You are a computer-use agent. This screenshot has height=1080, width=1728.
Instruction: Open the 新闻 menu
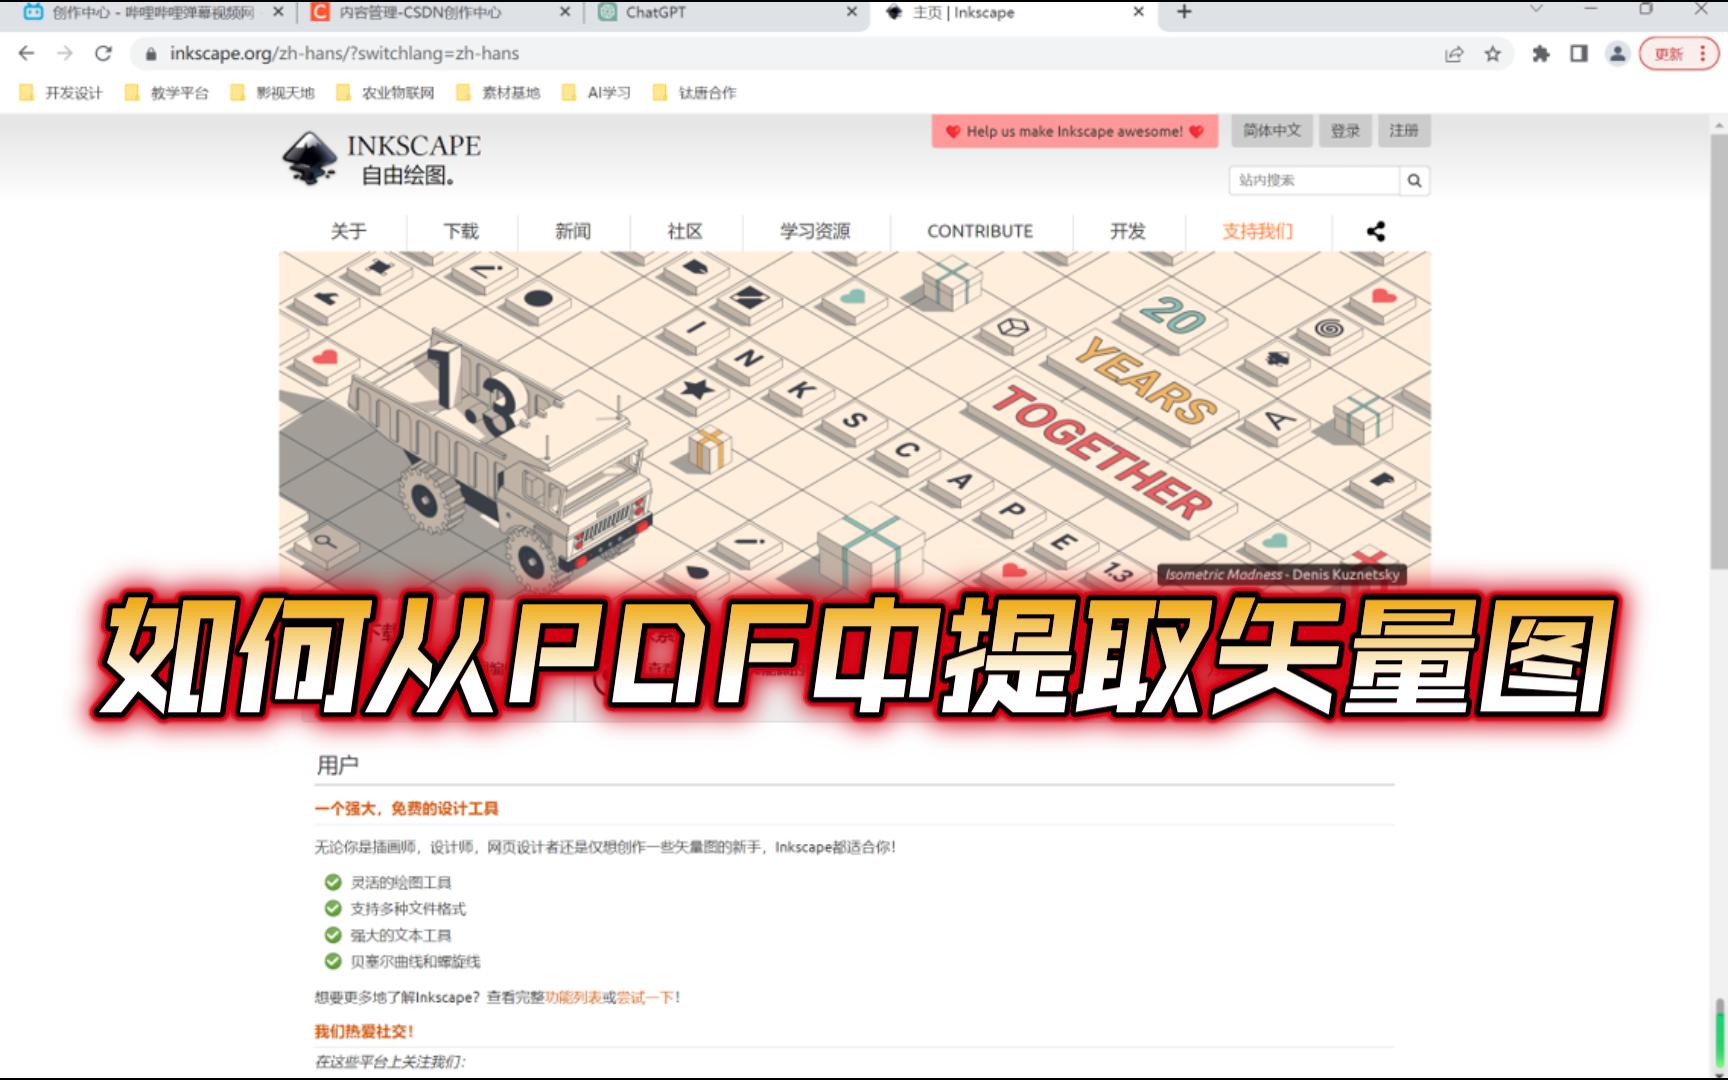click(573, 231)
